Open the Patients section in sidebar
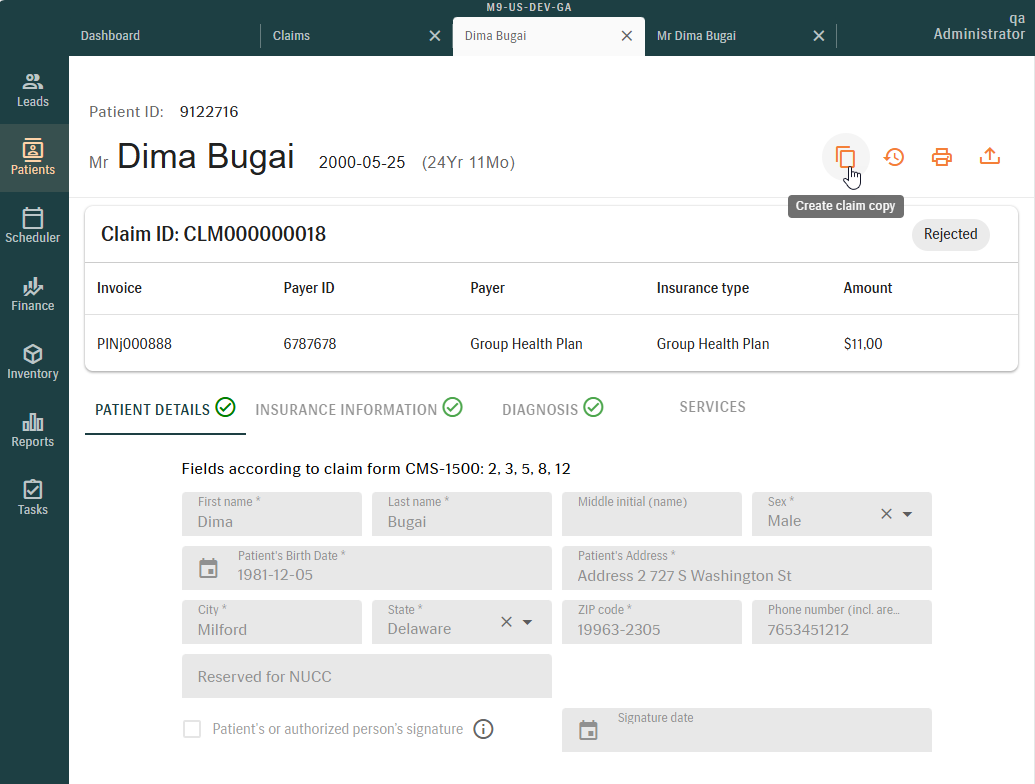Screen dimensions: 1035x784 [x=33, y=158]
